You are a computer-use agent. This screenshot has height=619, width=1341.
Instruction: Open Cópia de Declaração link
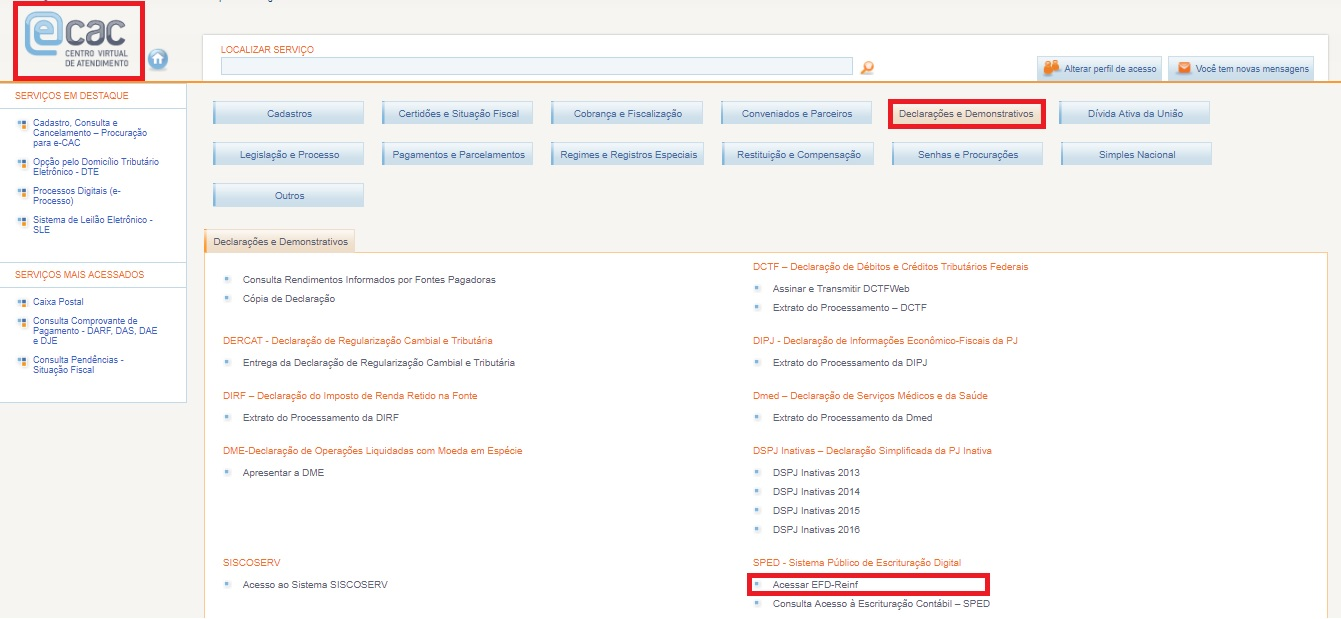click(289, 299)
